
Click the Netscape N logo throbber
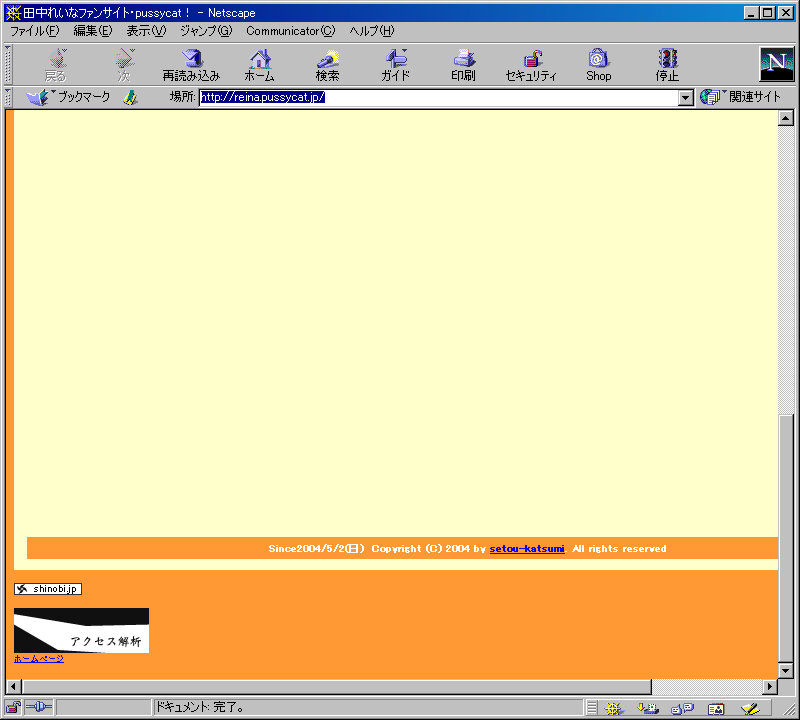[777, 64]
